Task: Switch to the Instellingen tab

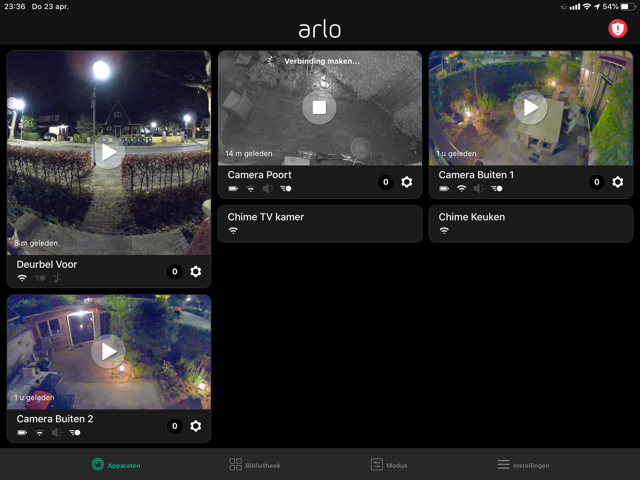Action: click(x=523, y=464)
